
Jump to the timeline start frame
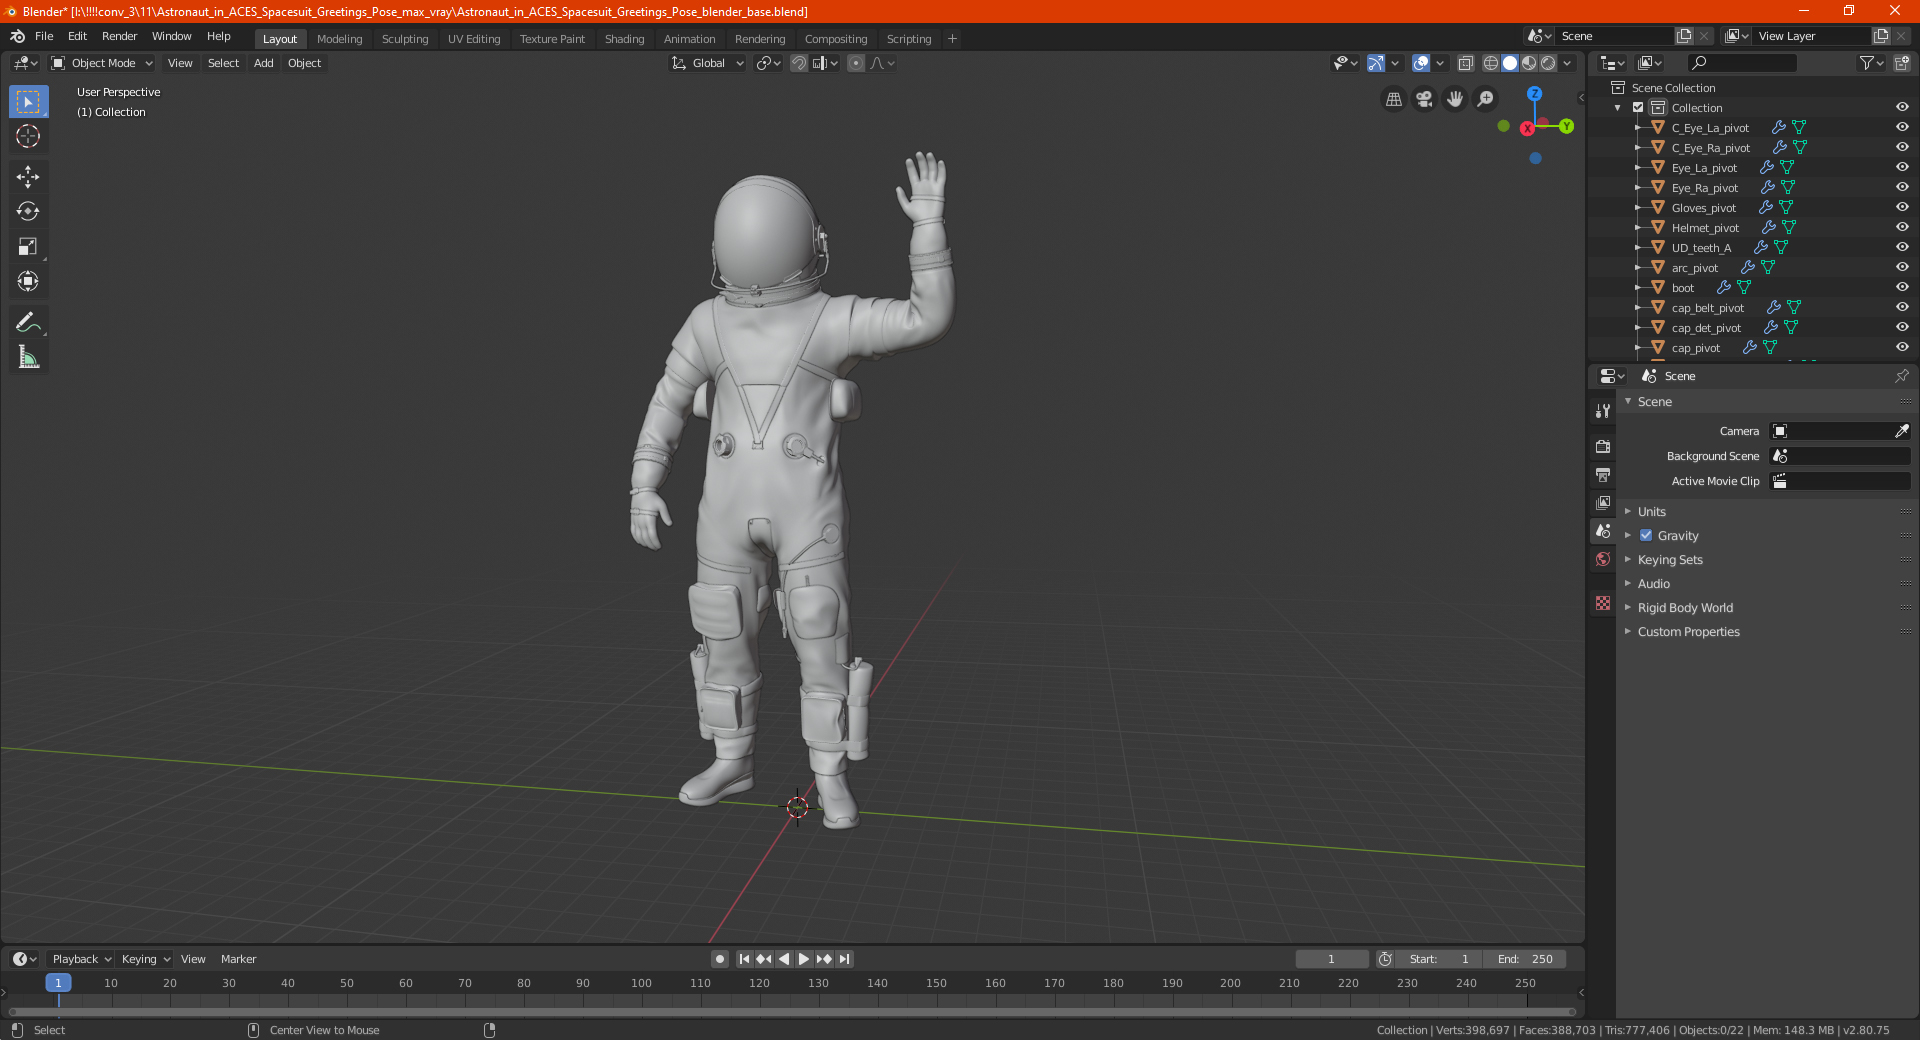click(x=744, y=959)
